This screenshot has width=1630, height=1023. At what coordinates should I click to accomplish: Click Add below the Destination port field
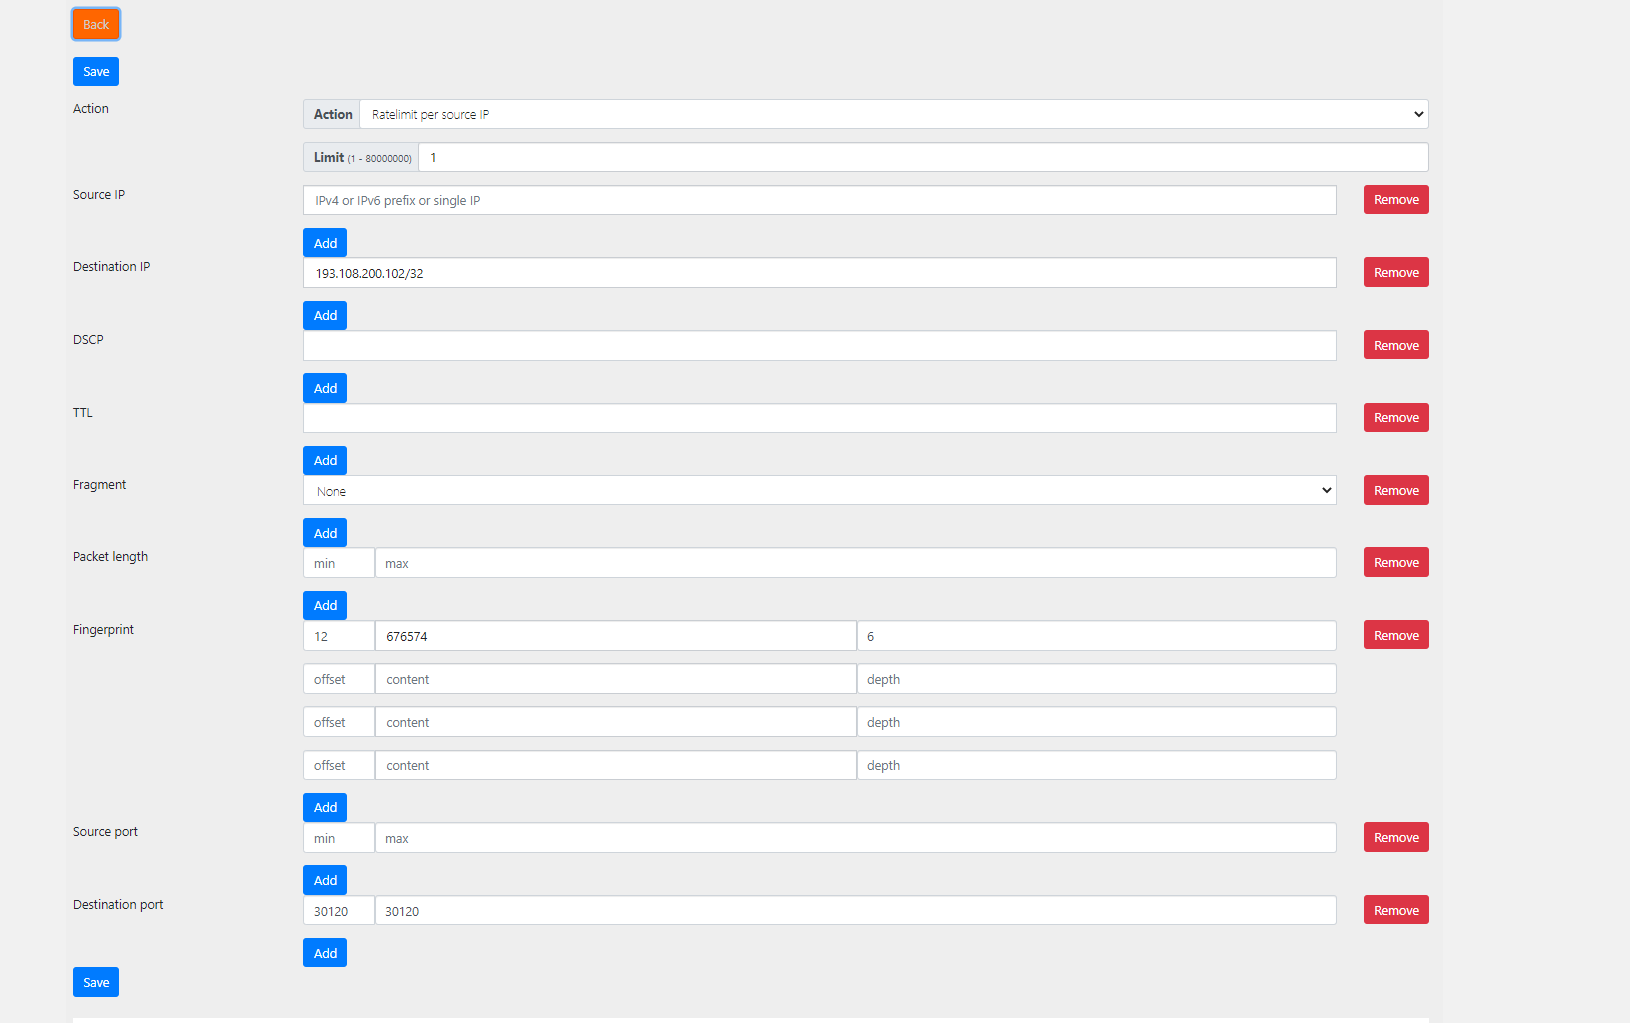[325, 953]
